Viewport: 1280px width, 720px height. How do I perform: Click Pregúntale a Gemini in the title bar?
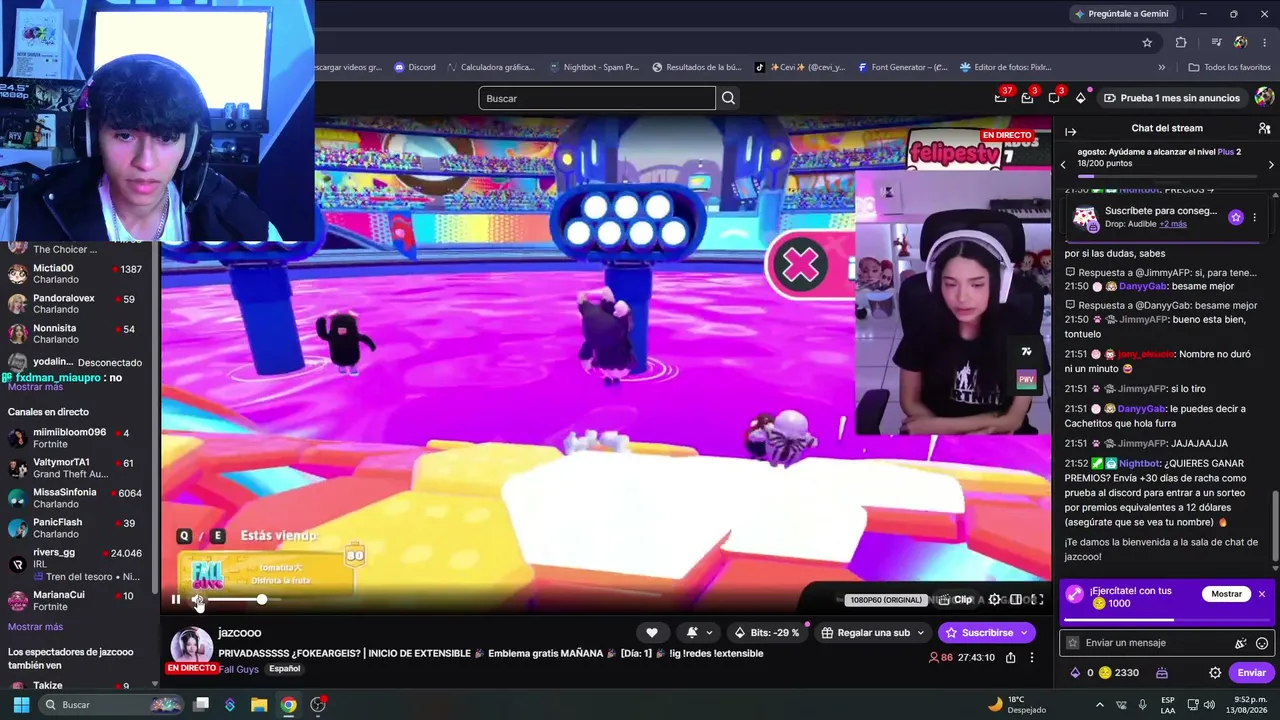coord(1121,14)
